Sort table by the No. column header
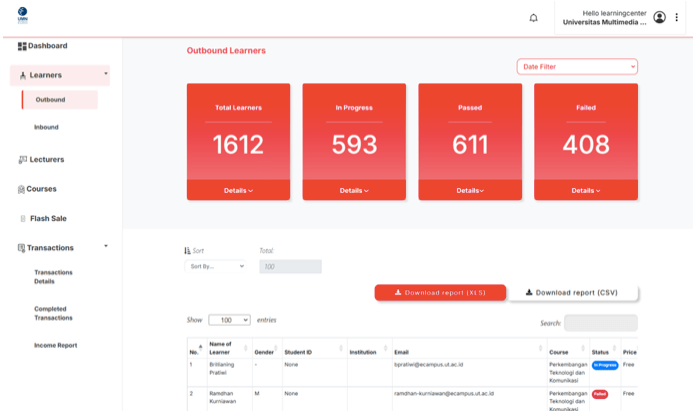Viewport: 700px width, 413px height. [x=194, y=349]
